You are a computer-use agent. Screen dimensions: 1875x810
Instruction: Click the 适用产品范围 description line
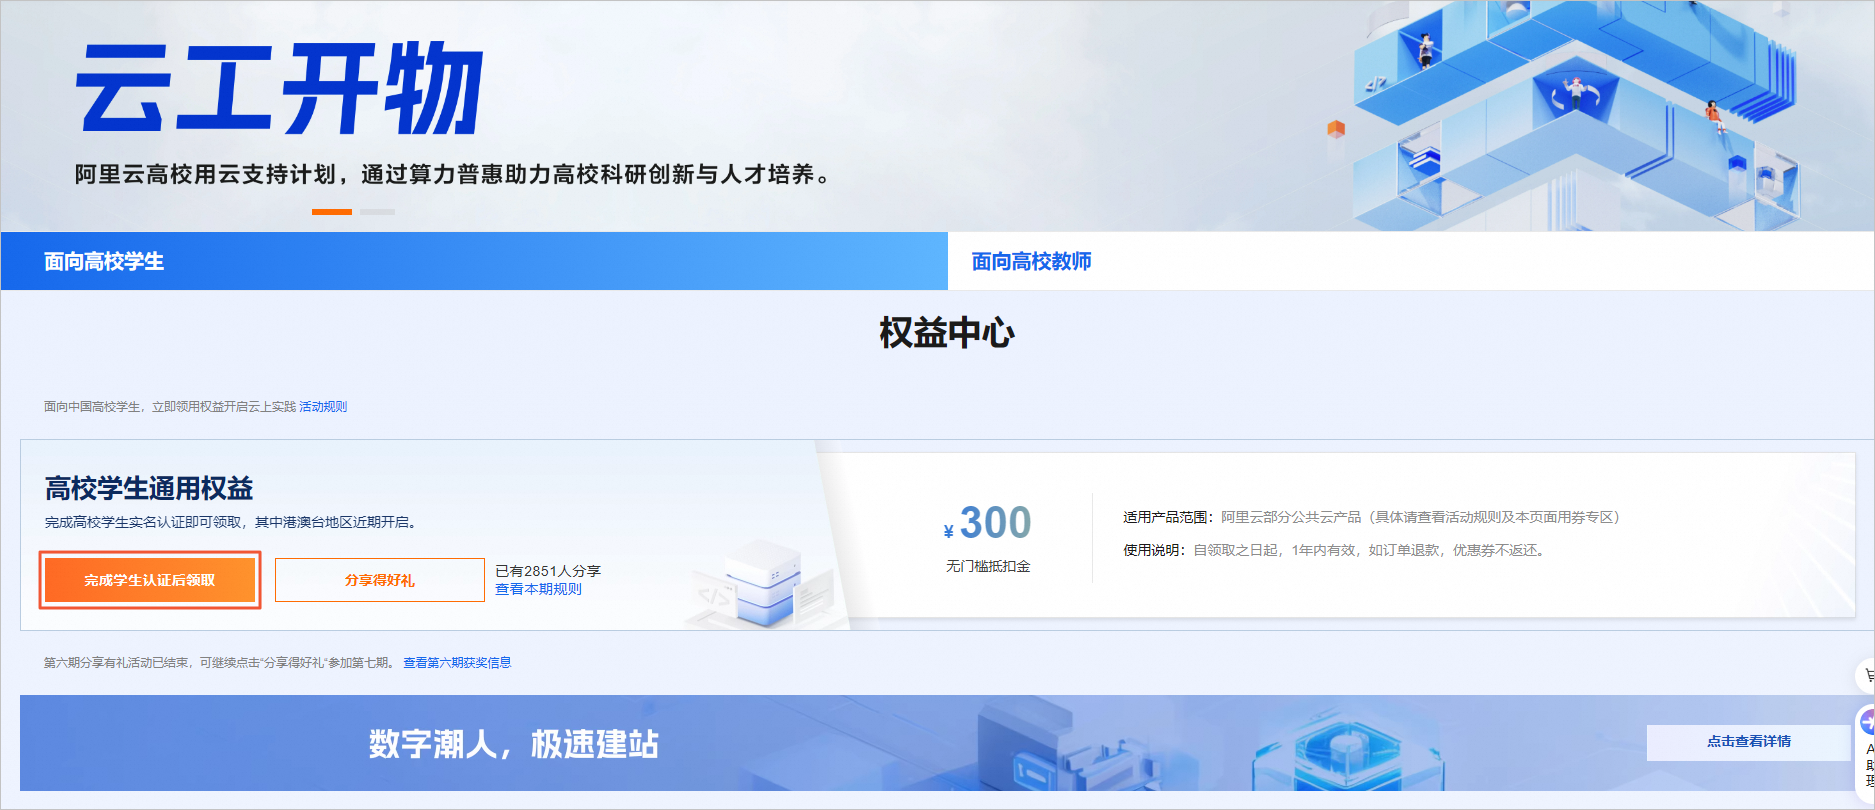[1371, 517]
